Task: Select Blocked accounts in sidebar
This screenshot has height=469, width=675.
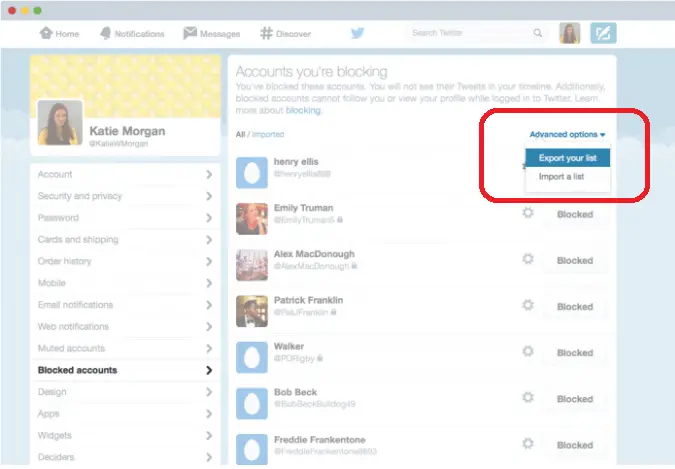Action: [x=125, y=370]
